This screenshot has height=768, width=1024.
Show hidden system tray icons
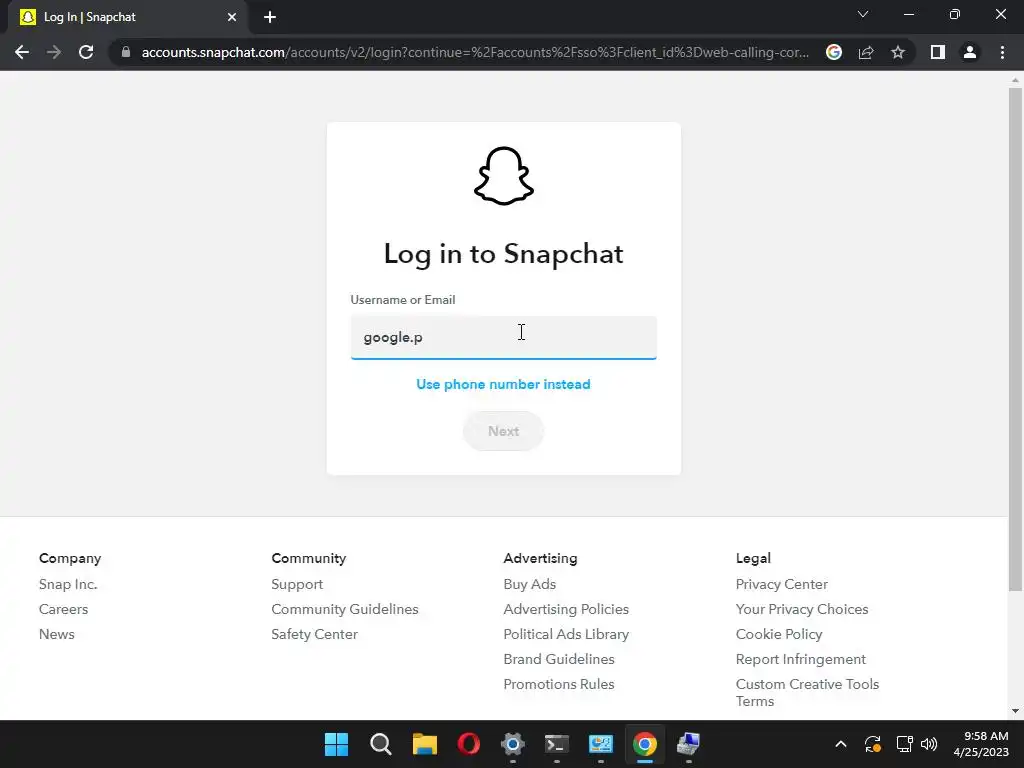[841, 744]
